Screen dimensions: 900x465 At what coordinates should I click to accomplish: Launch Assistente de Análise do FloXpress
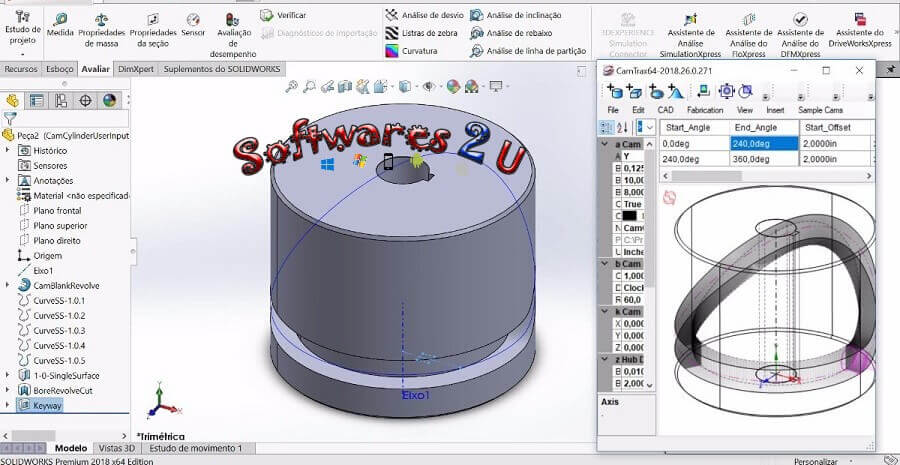point(748,34)
